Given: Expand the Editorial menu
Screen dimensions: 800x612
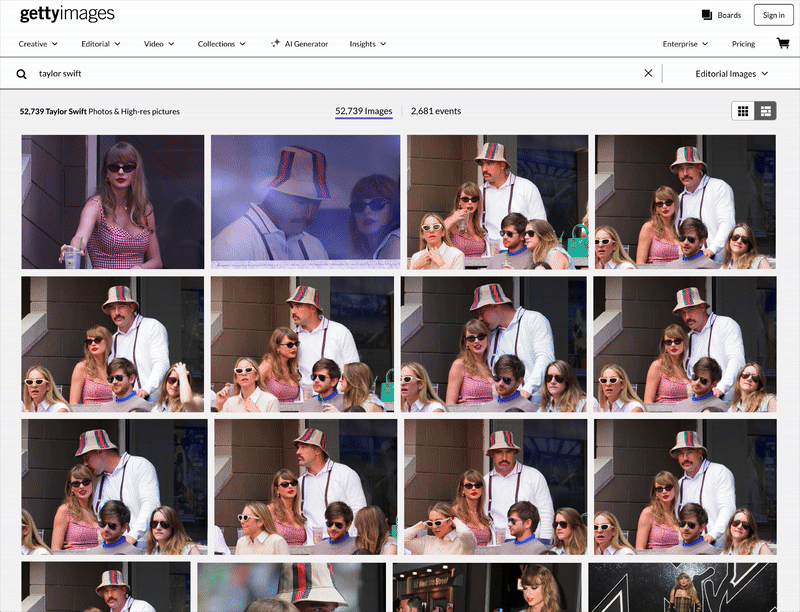Looking at the screenshot, I should pyautogui.click(x=101, y=44).
